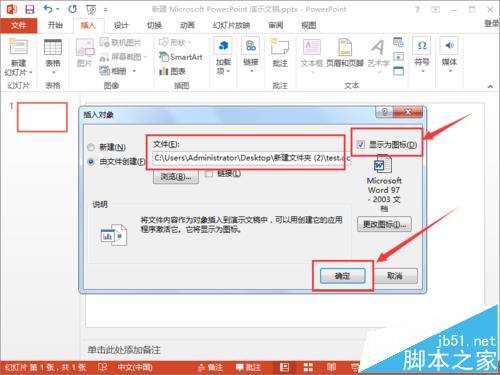Image resolution: width=500 pixels, height=375 pixels.
Task: Select slide 1 thumbnail
Action: click(42, 117)
